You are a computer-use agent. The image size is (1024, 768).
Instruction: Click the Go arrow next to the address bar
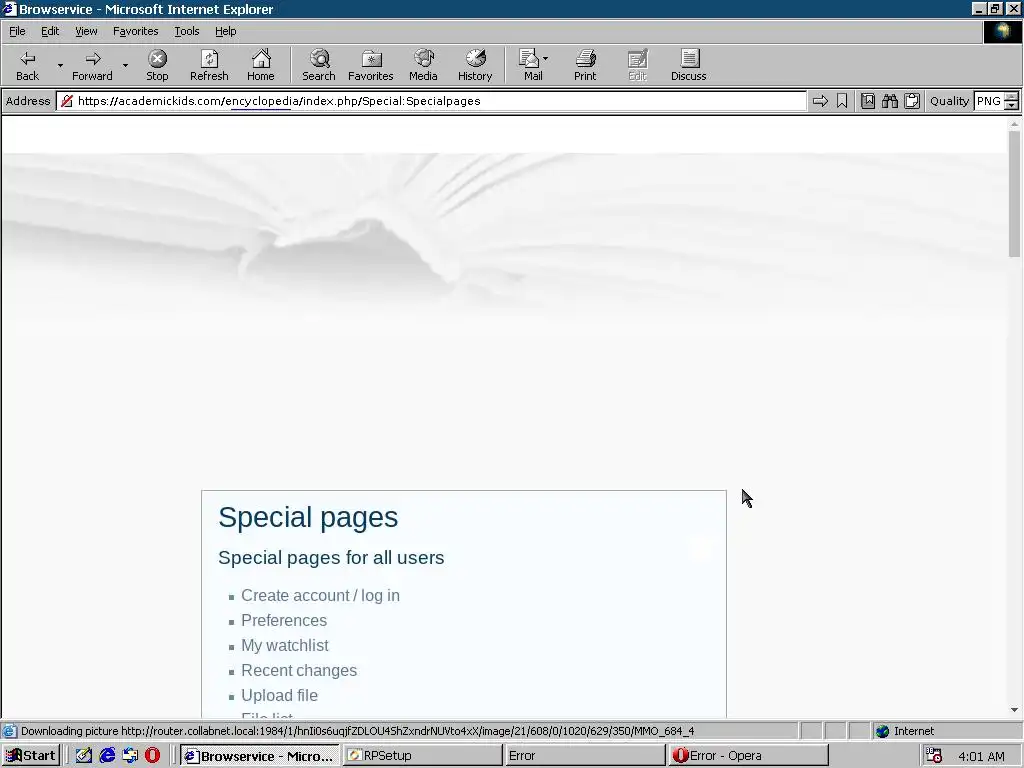click(820, 101)
